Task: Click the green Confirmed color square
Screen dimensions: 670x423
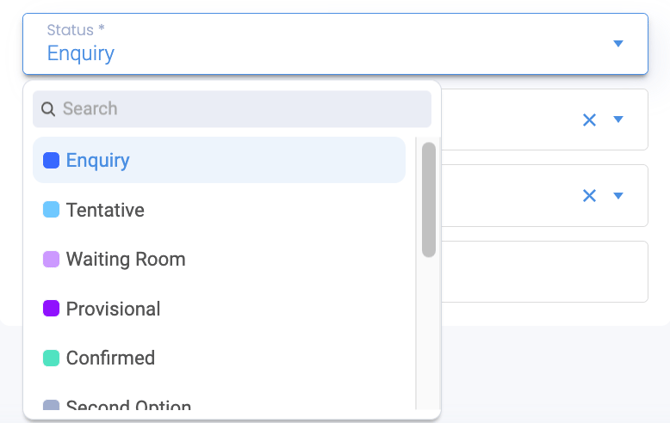Action: tap(51, 358)
